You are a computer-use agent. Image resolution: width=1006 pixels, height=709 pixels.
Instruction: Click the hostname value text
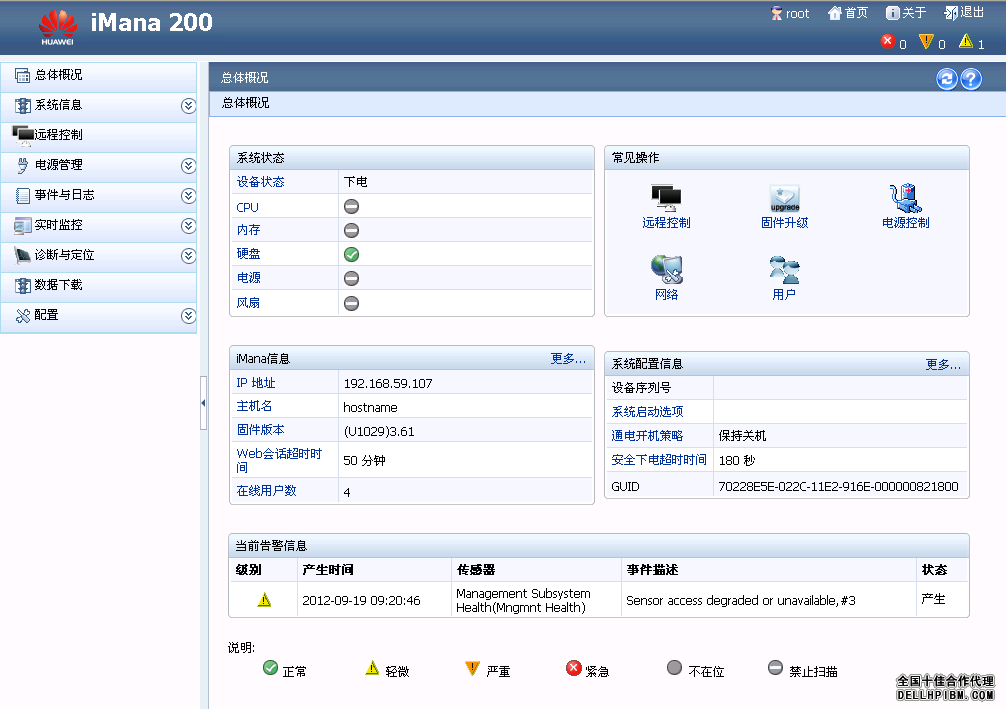370,407
